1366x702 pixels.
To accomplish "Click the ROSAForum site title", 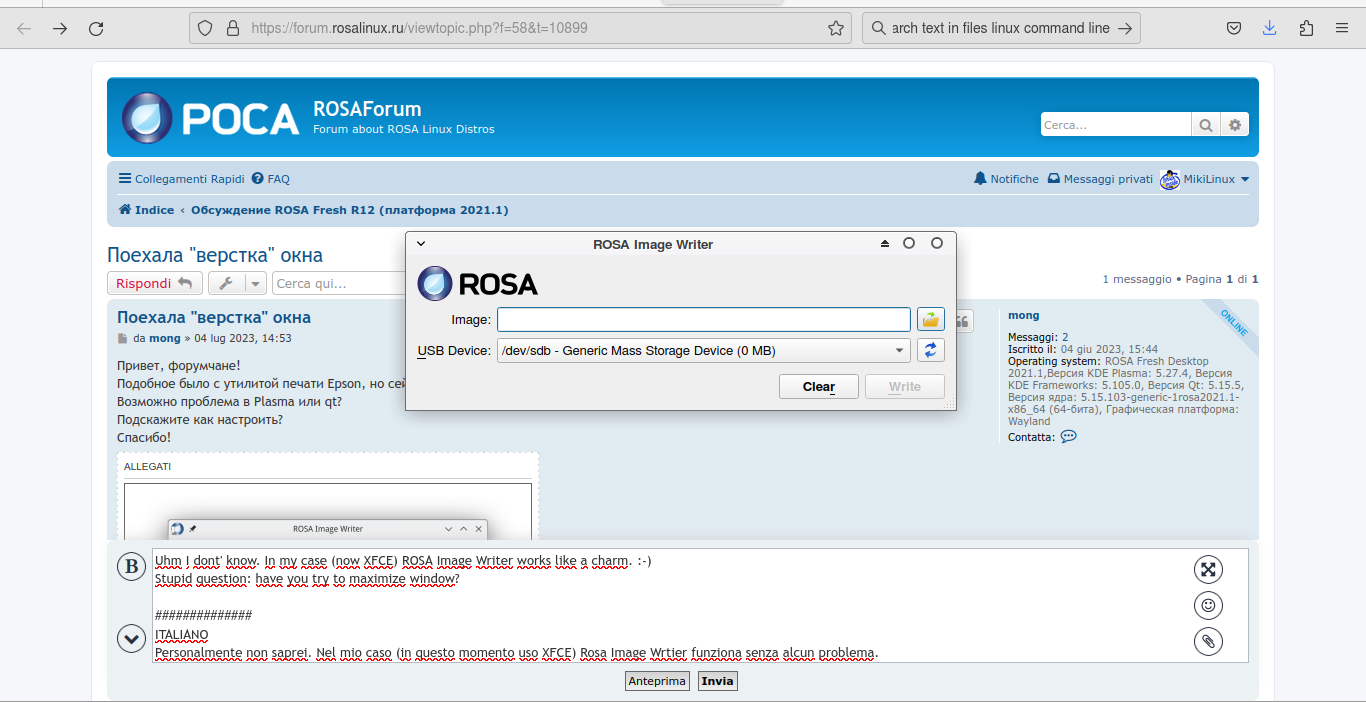I will point(367,109).
